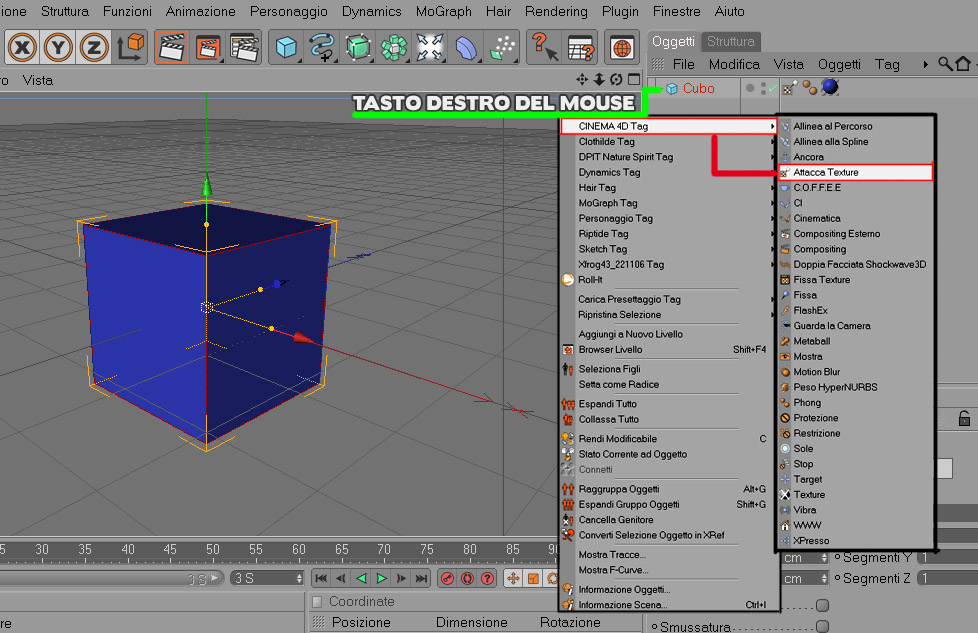This screenshot has height=633, width=978.
Task: Open the Vista menu in viewport
Action: pyautogui.click(x=37, y=80)
